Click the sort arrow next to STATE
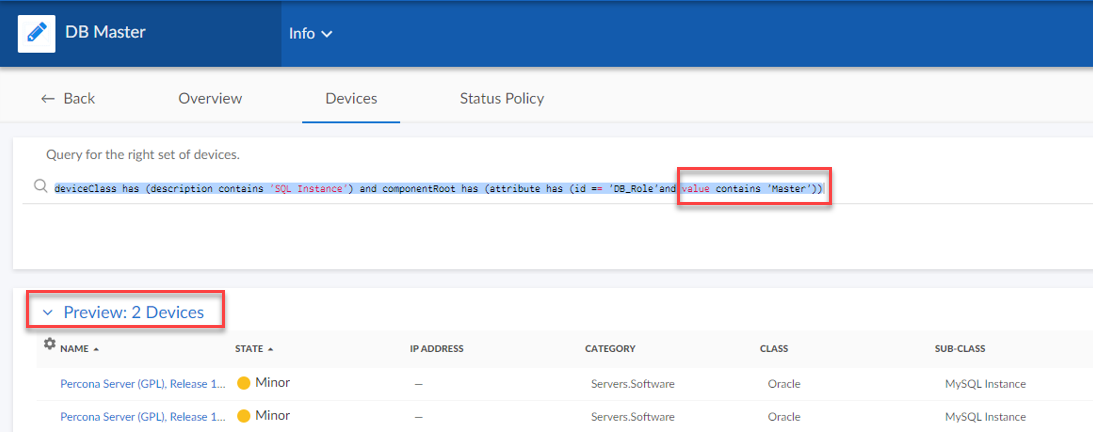Image resolution: width=1093 pixels, height=434 pixels. [271, 349]
